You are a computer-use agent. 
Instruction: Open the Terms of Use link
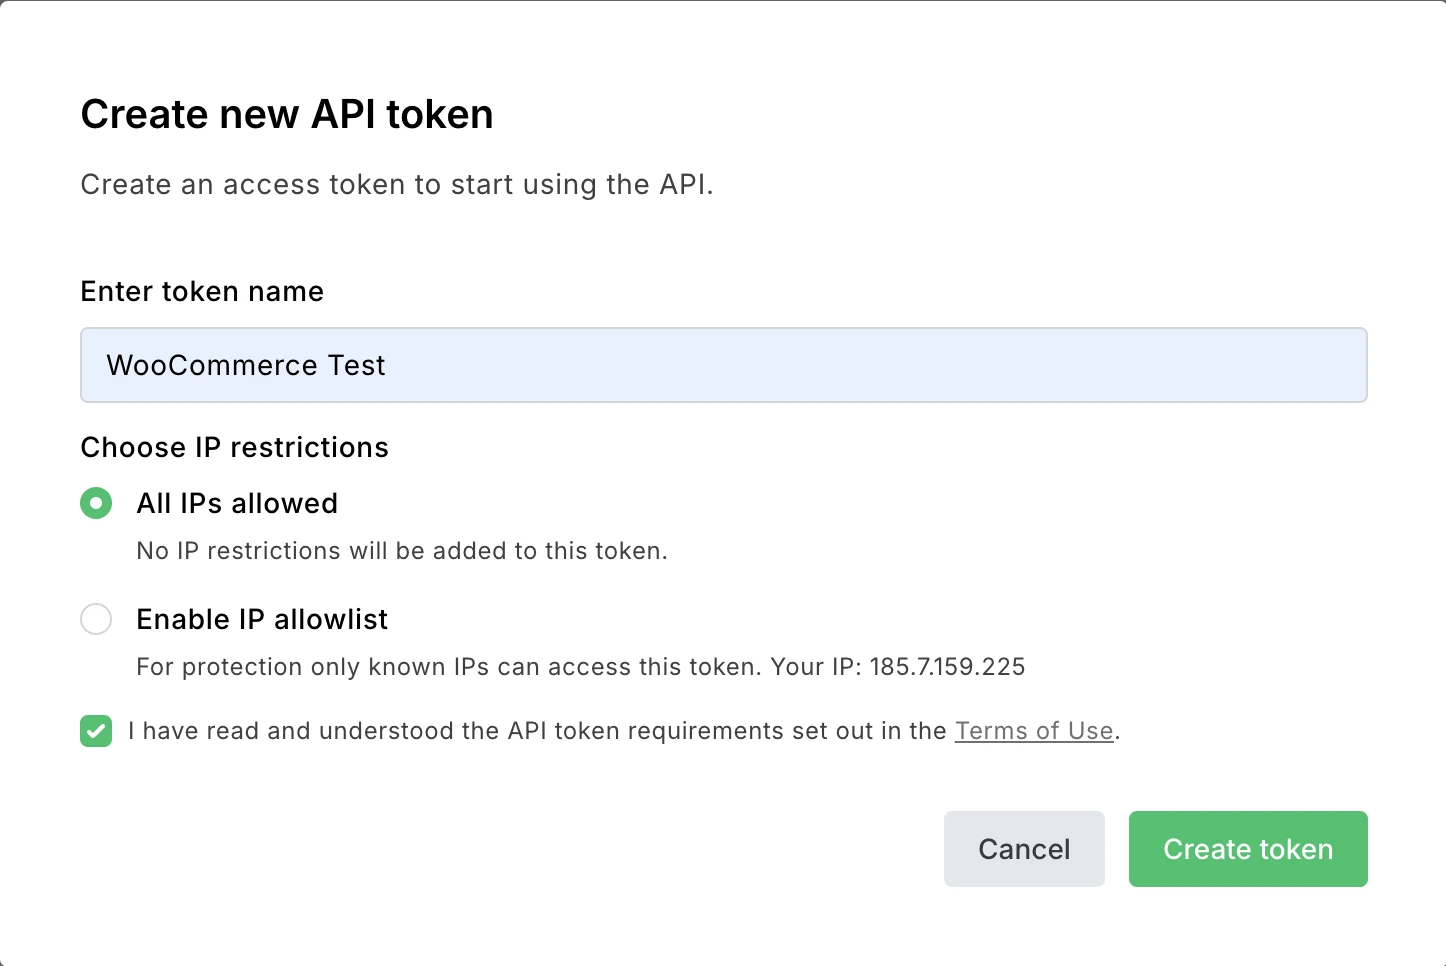click(x=1033, y=731)
